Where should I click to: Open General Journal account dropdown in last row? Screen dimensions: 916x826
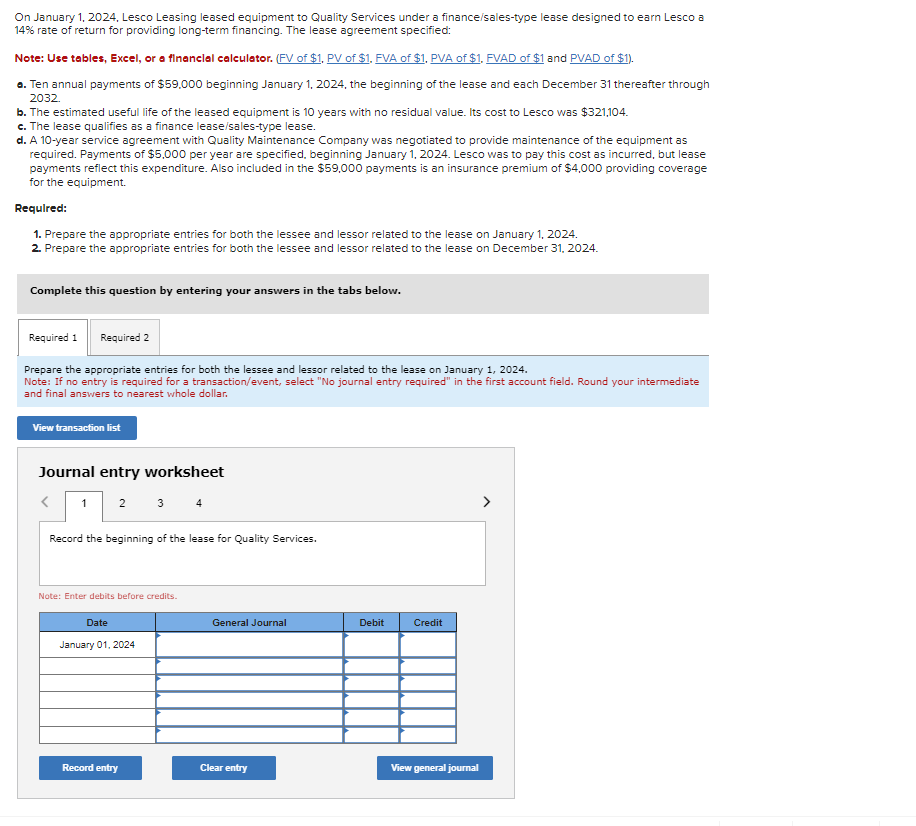tap(249, 735)
